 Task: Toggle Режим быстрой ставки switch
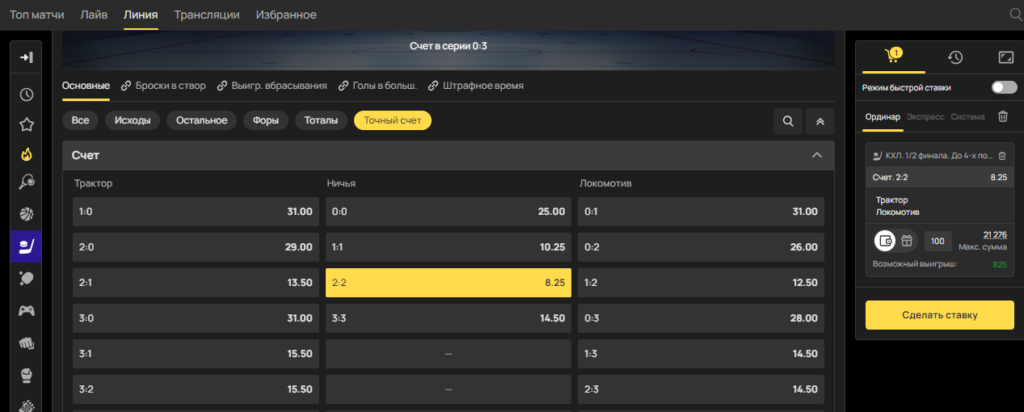(1004, 87)
